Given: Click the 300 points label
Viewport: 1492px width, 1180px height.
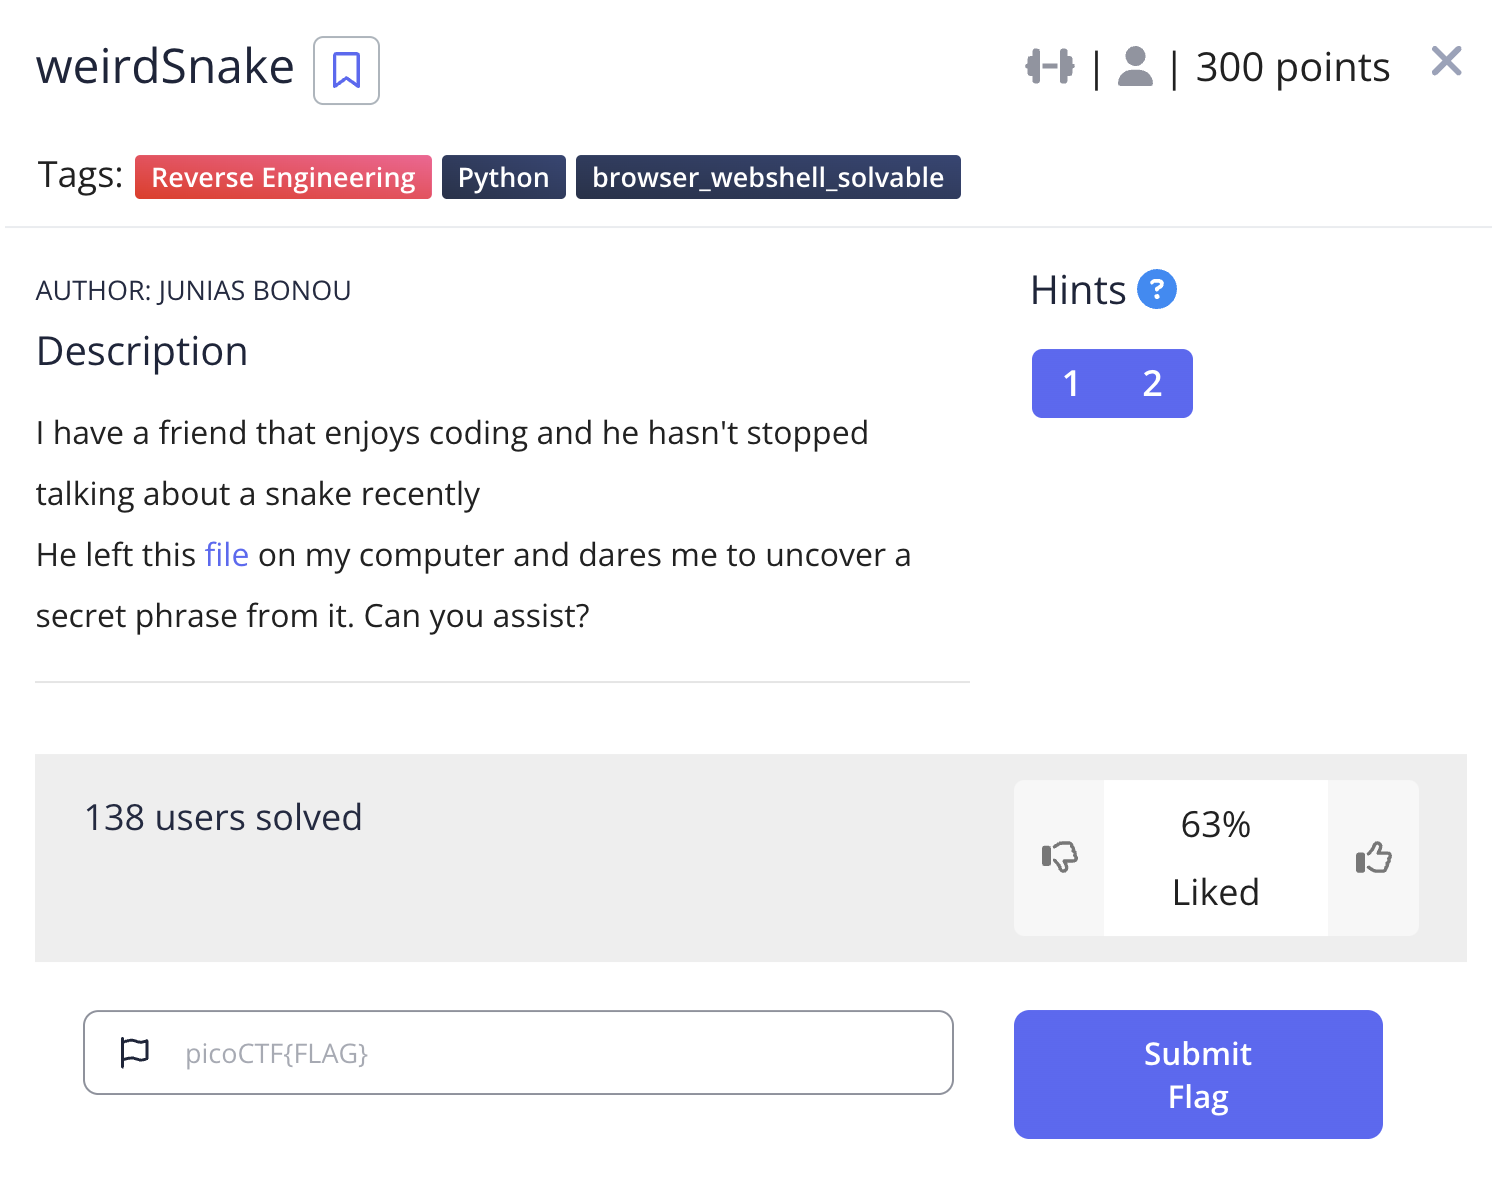Looking at the screenshot, I should (x=1292, y=67).
